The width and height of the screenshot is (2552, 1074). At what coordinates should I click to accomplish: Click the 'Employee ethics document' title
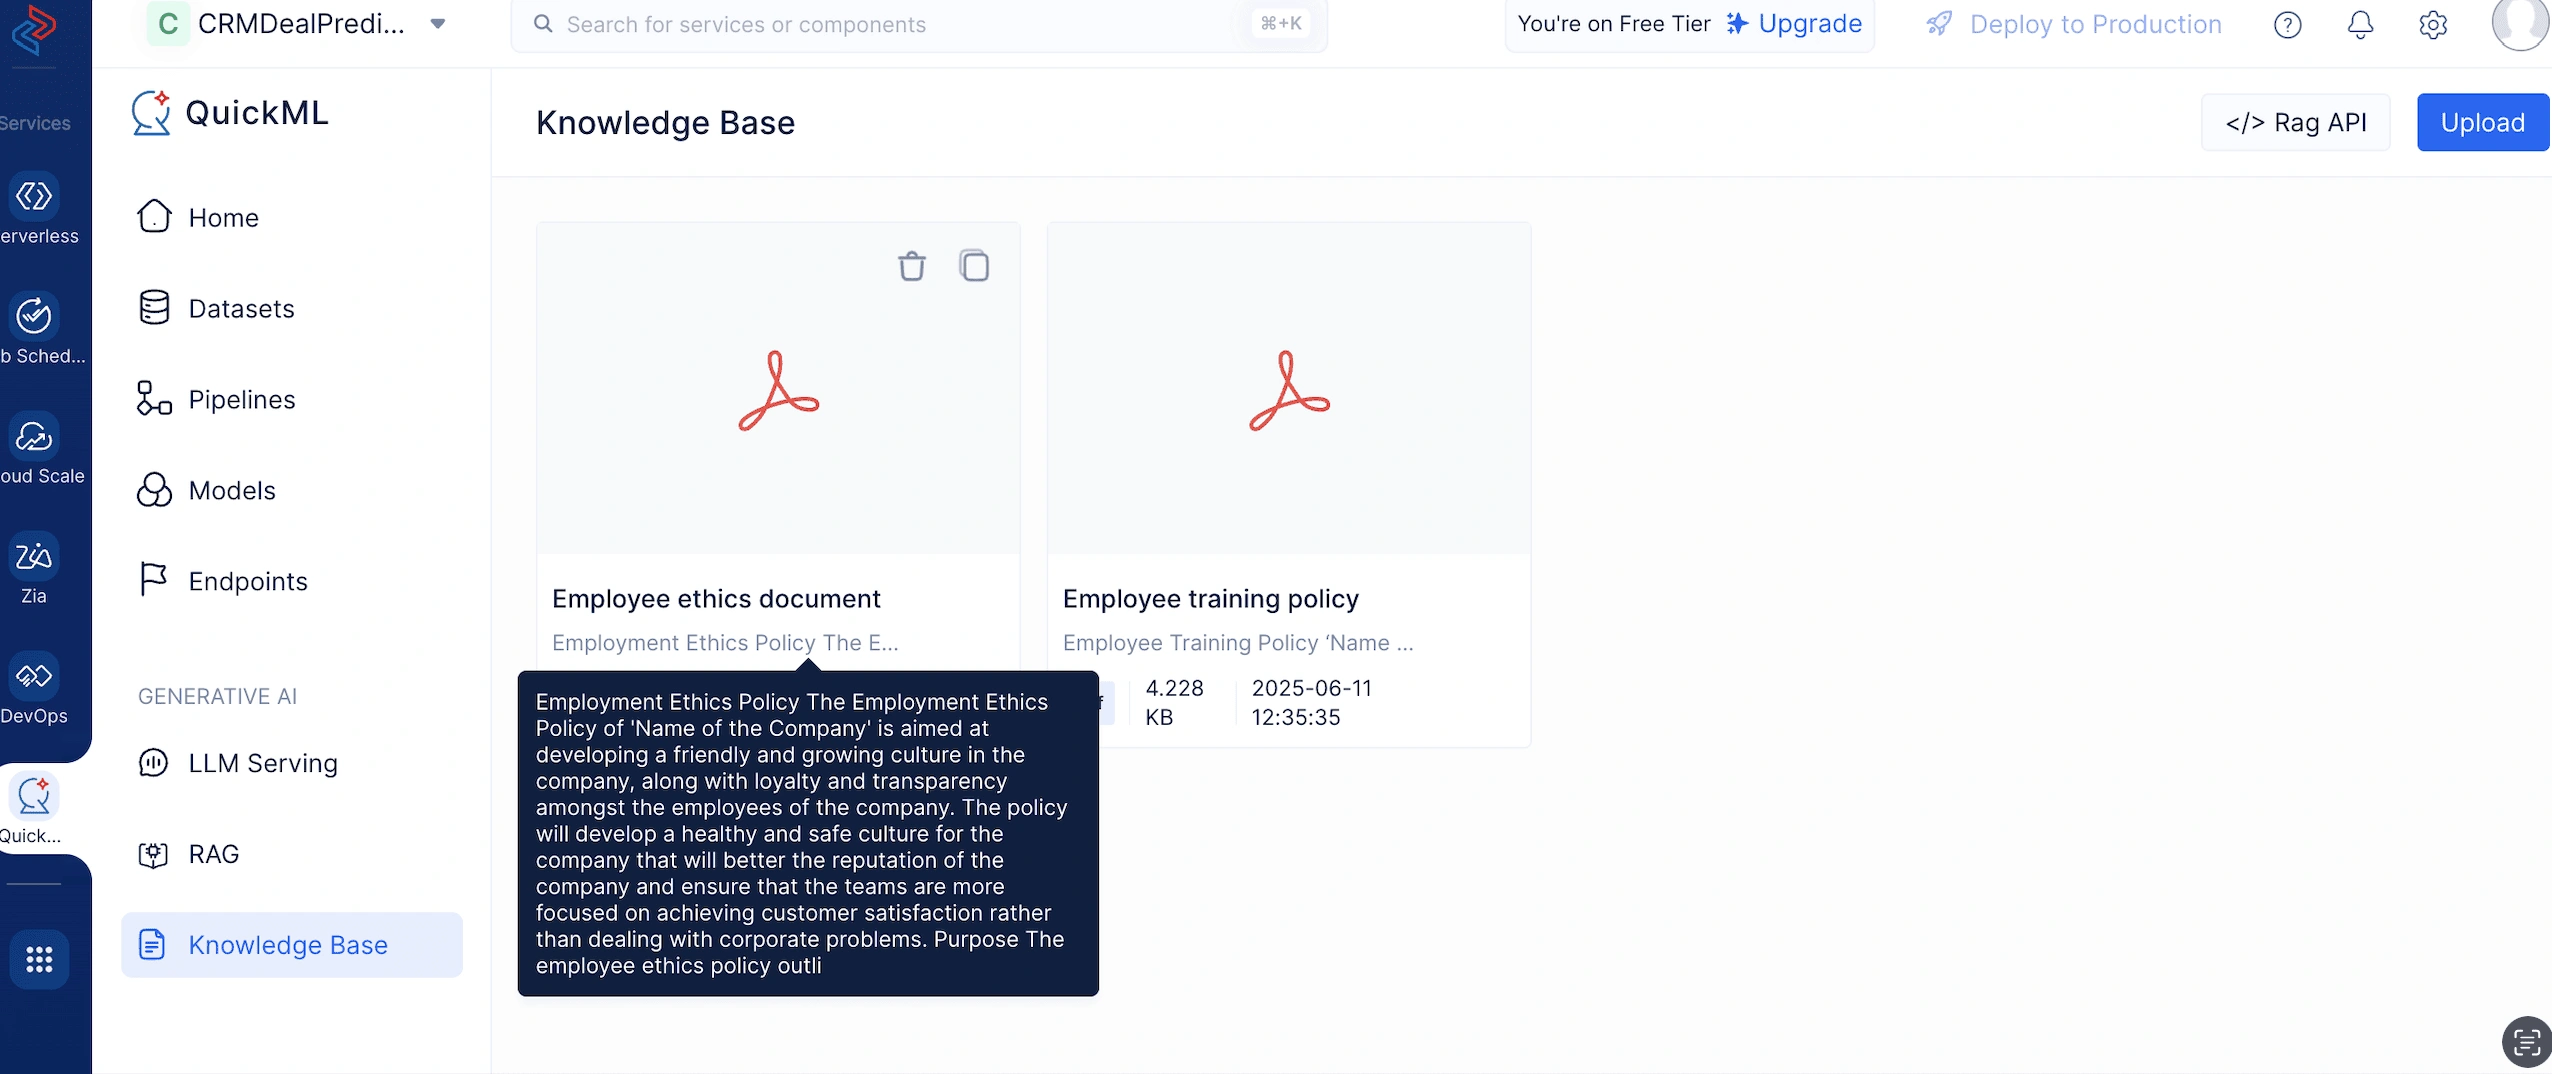716,598
